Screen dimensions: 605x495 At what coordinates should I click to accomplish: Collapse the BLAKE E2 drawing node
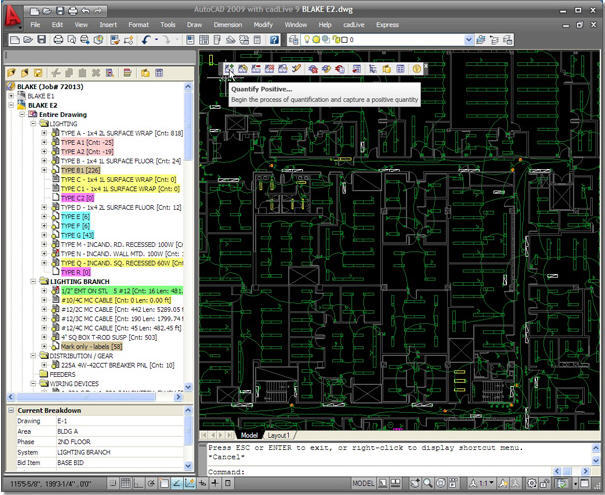(11, 105)
